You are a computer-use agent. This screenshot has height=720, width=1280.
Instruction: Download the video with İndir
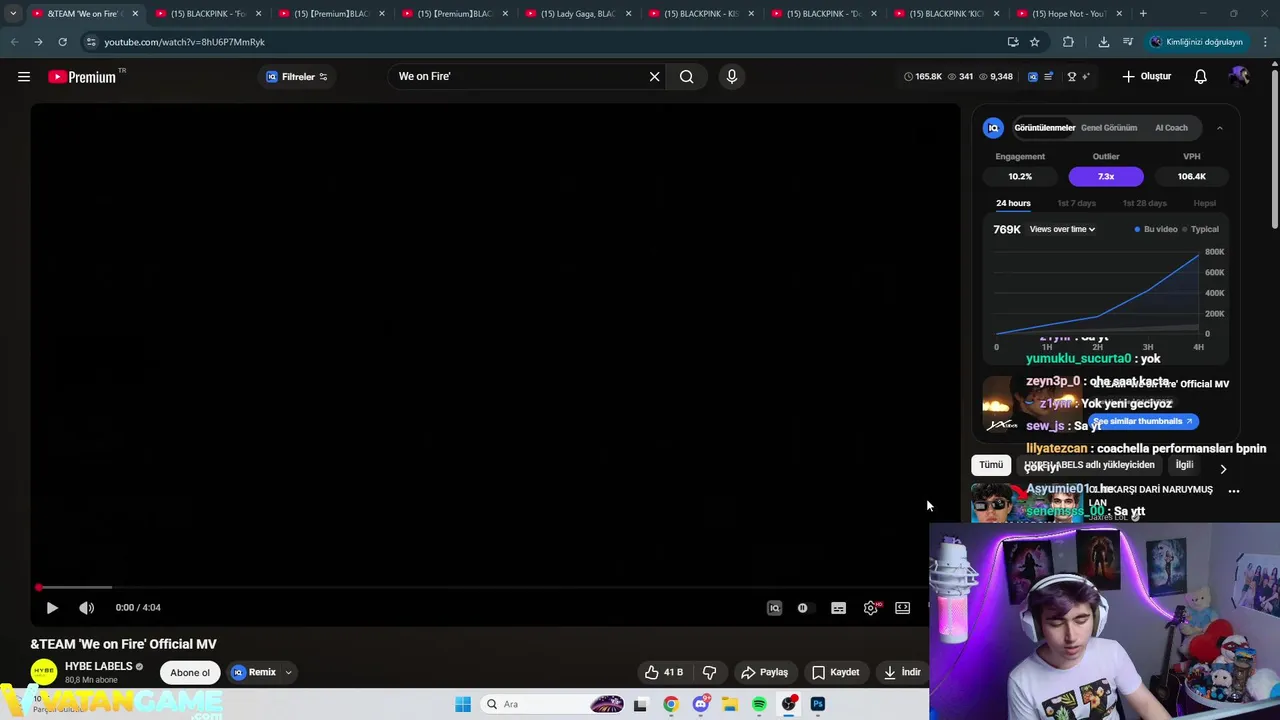tap(902, 673)
